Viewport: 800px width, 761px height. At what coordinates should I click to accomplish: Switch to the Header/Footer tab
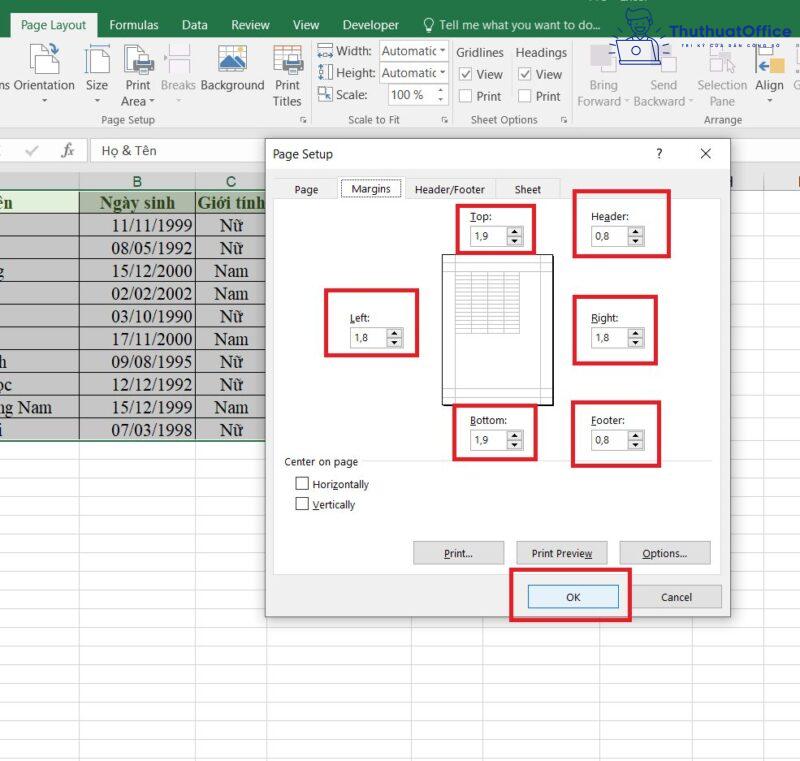(x=450, y=188)
